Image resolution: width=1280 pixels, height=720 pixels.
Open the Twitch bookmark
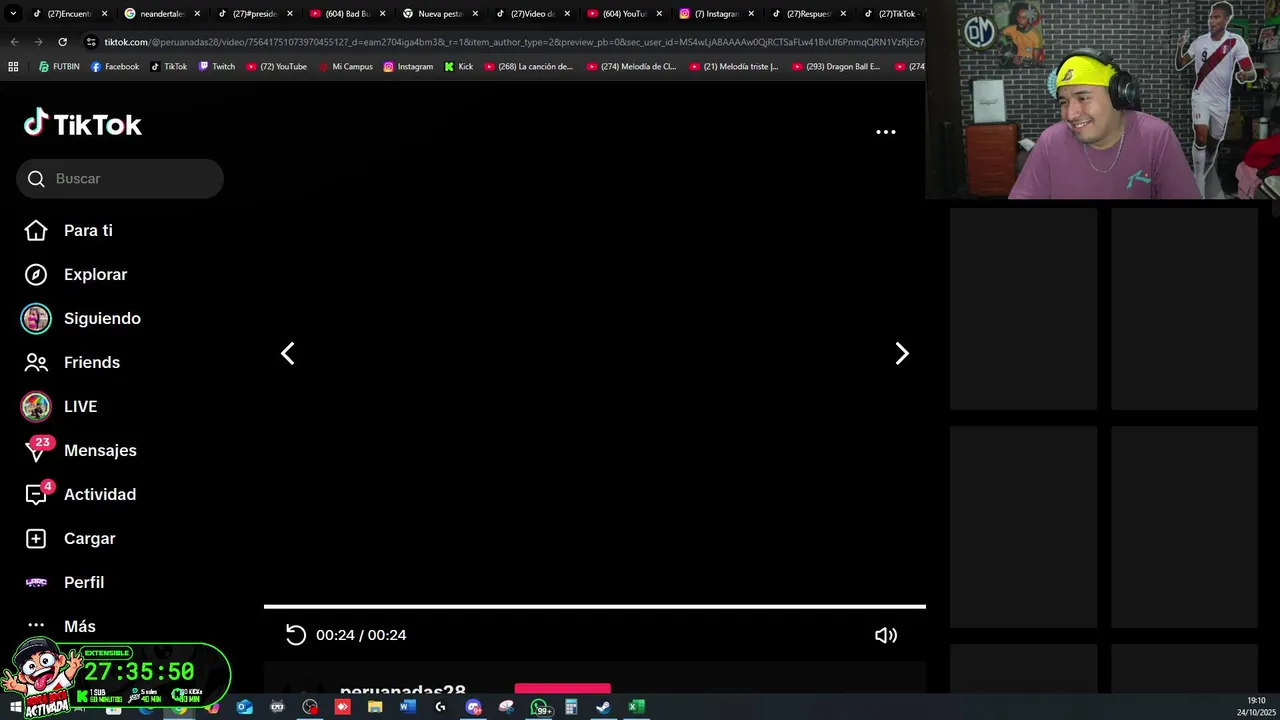(217, 67)
